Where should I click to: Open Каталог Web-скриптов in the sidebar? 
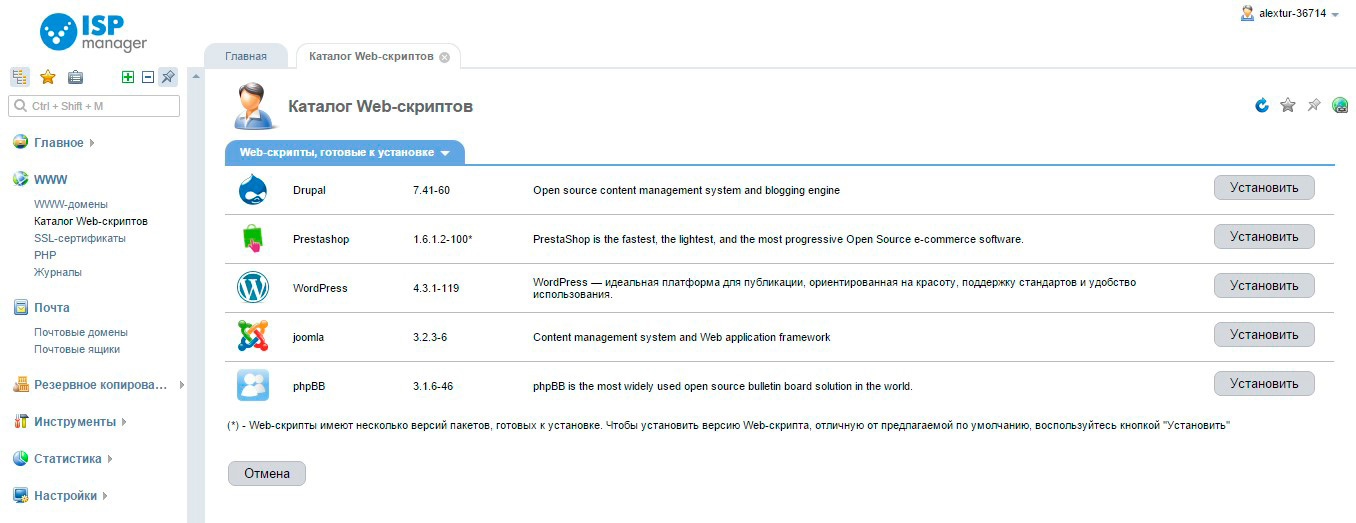[x=91, y=221]
